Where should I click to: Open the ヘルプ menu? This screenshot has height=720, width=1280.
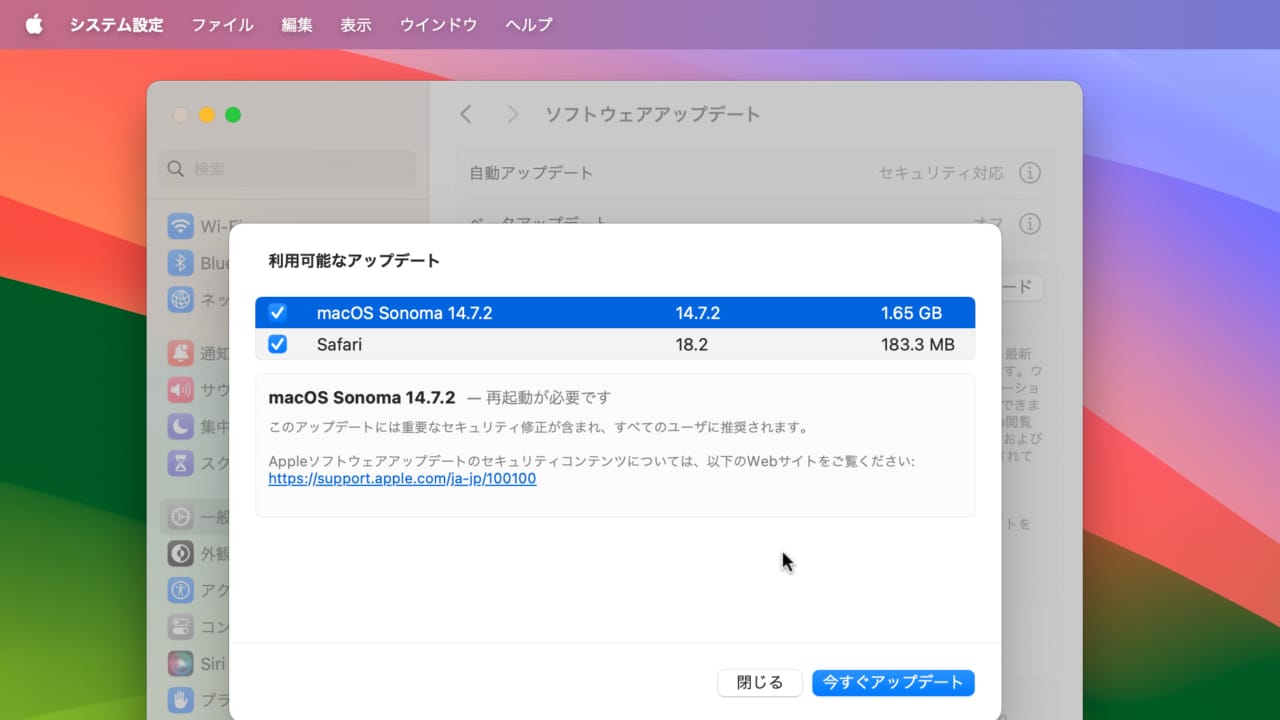528,25
